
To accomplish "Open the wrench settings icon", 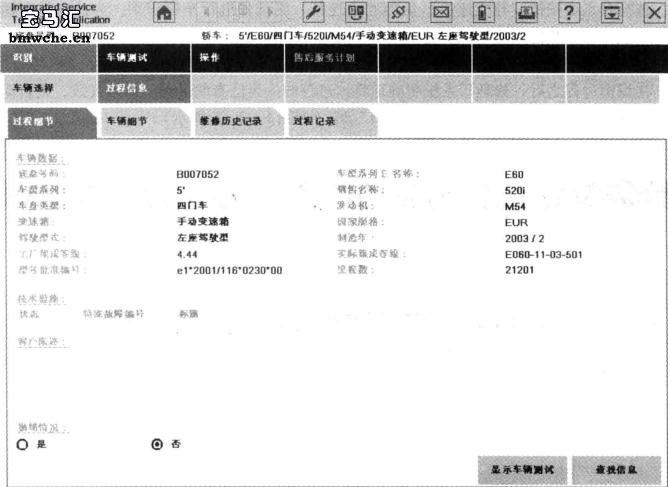I will click(x=313, y=12).
